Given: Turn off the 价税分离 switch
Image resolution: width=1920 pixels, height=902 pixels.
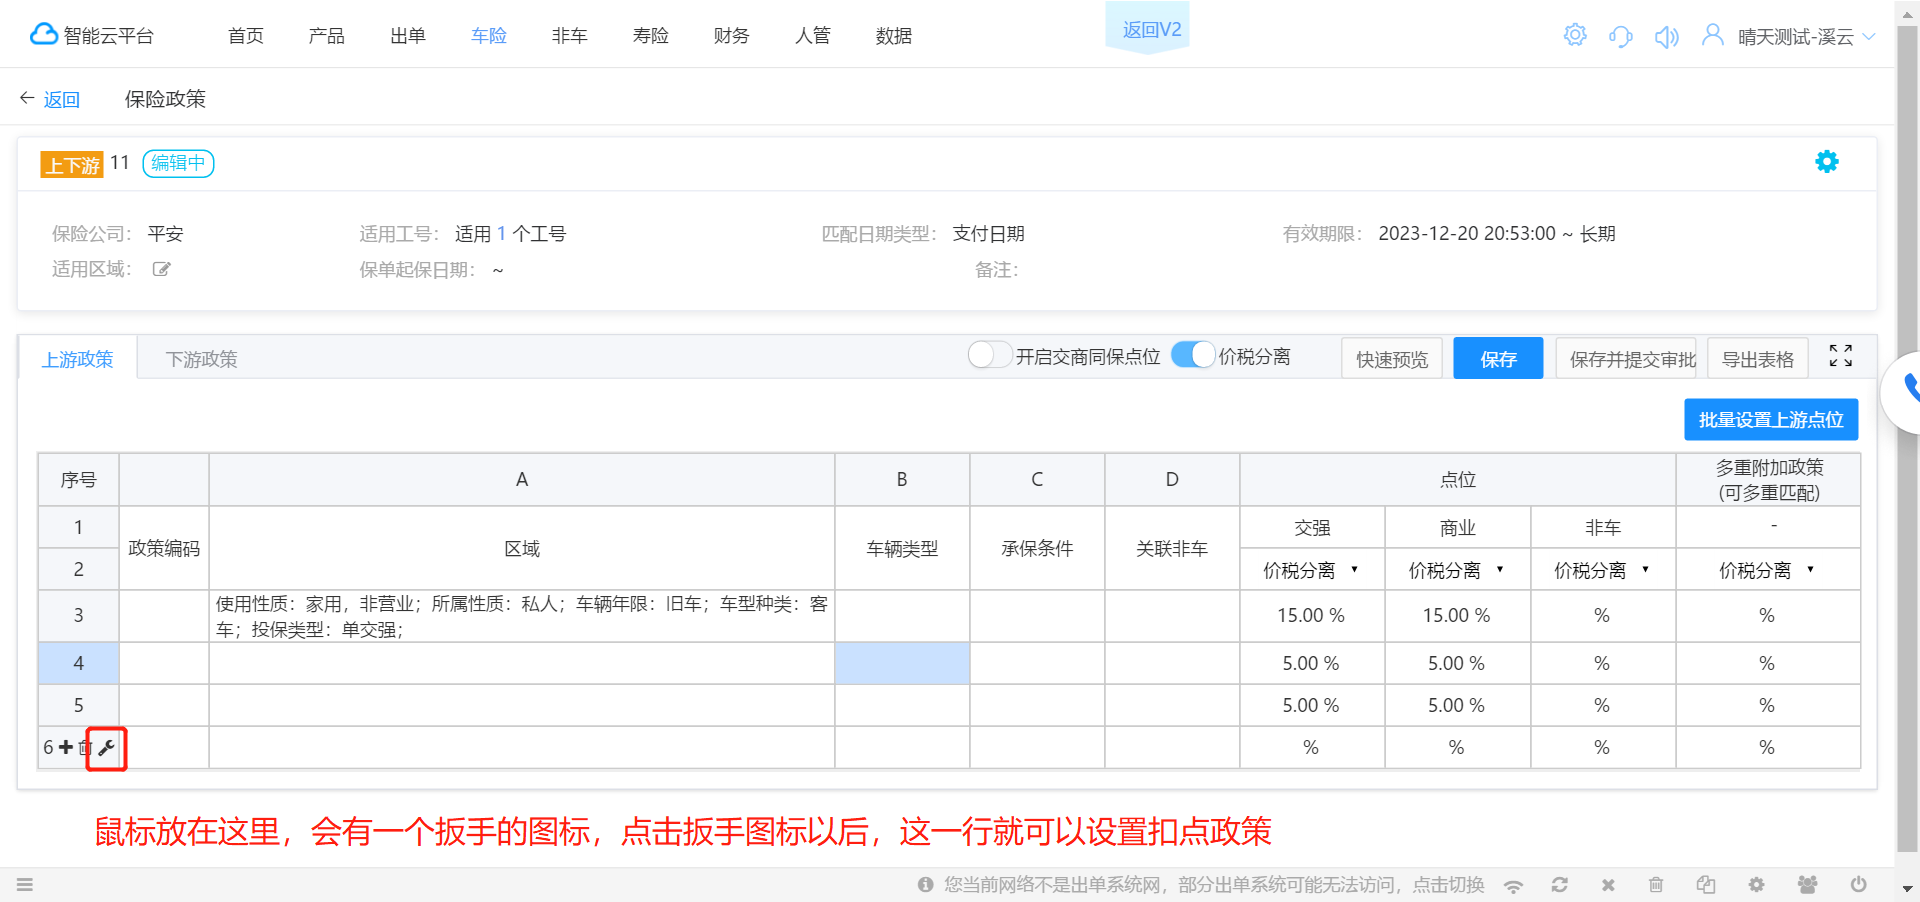Looking at the screenshot, I should pos(1193,355).
